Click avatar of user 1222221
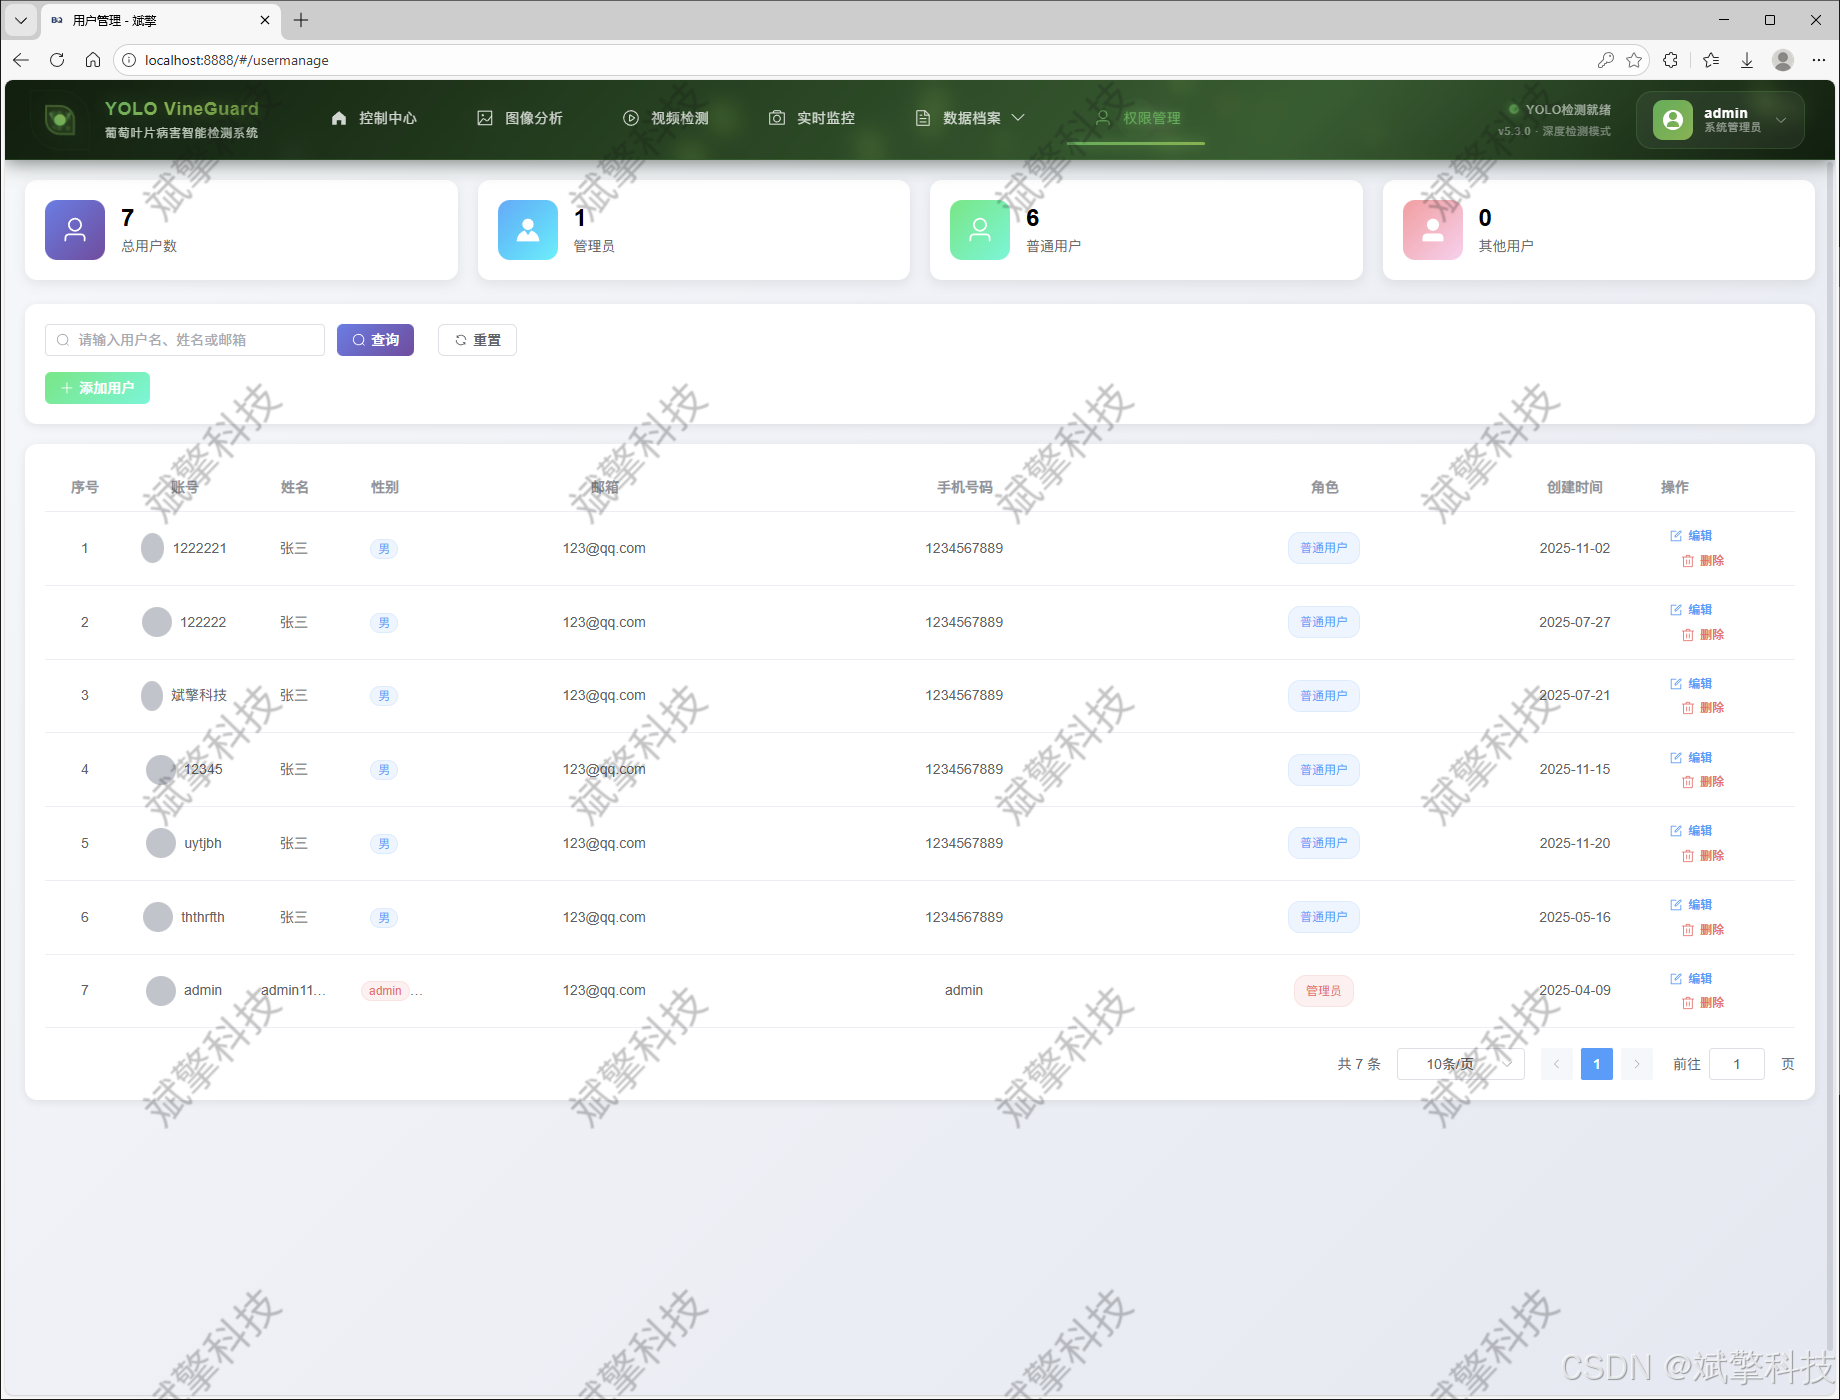The width and height of the screenshot is (1840, 1400). pos(152,548)
